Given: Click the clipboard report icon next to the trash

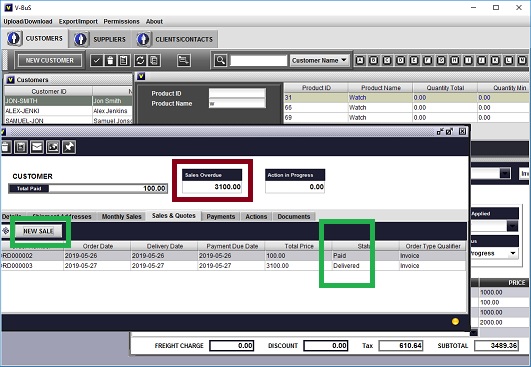Looking at the screenshot, I should click(x=124, y=61).
